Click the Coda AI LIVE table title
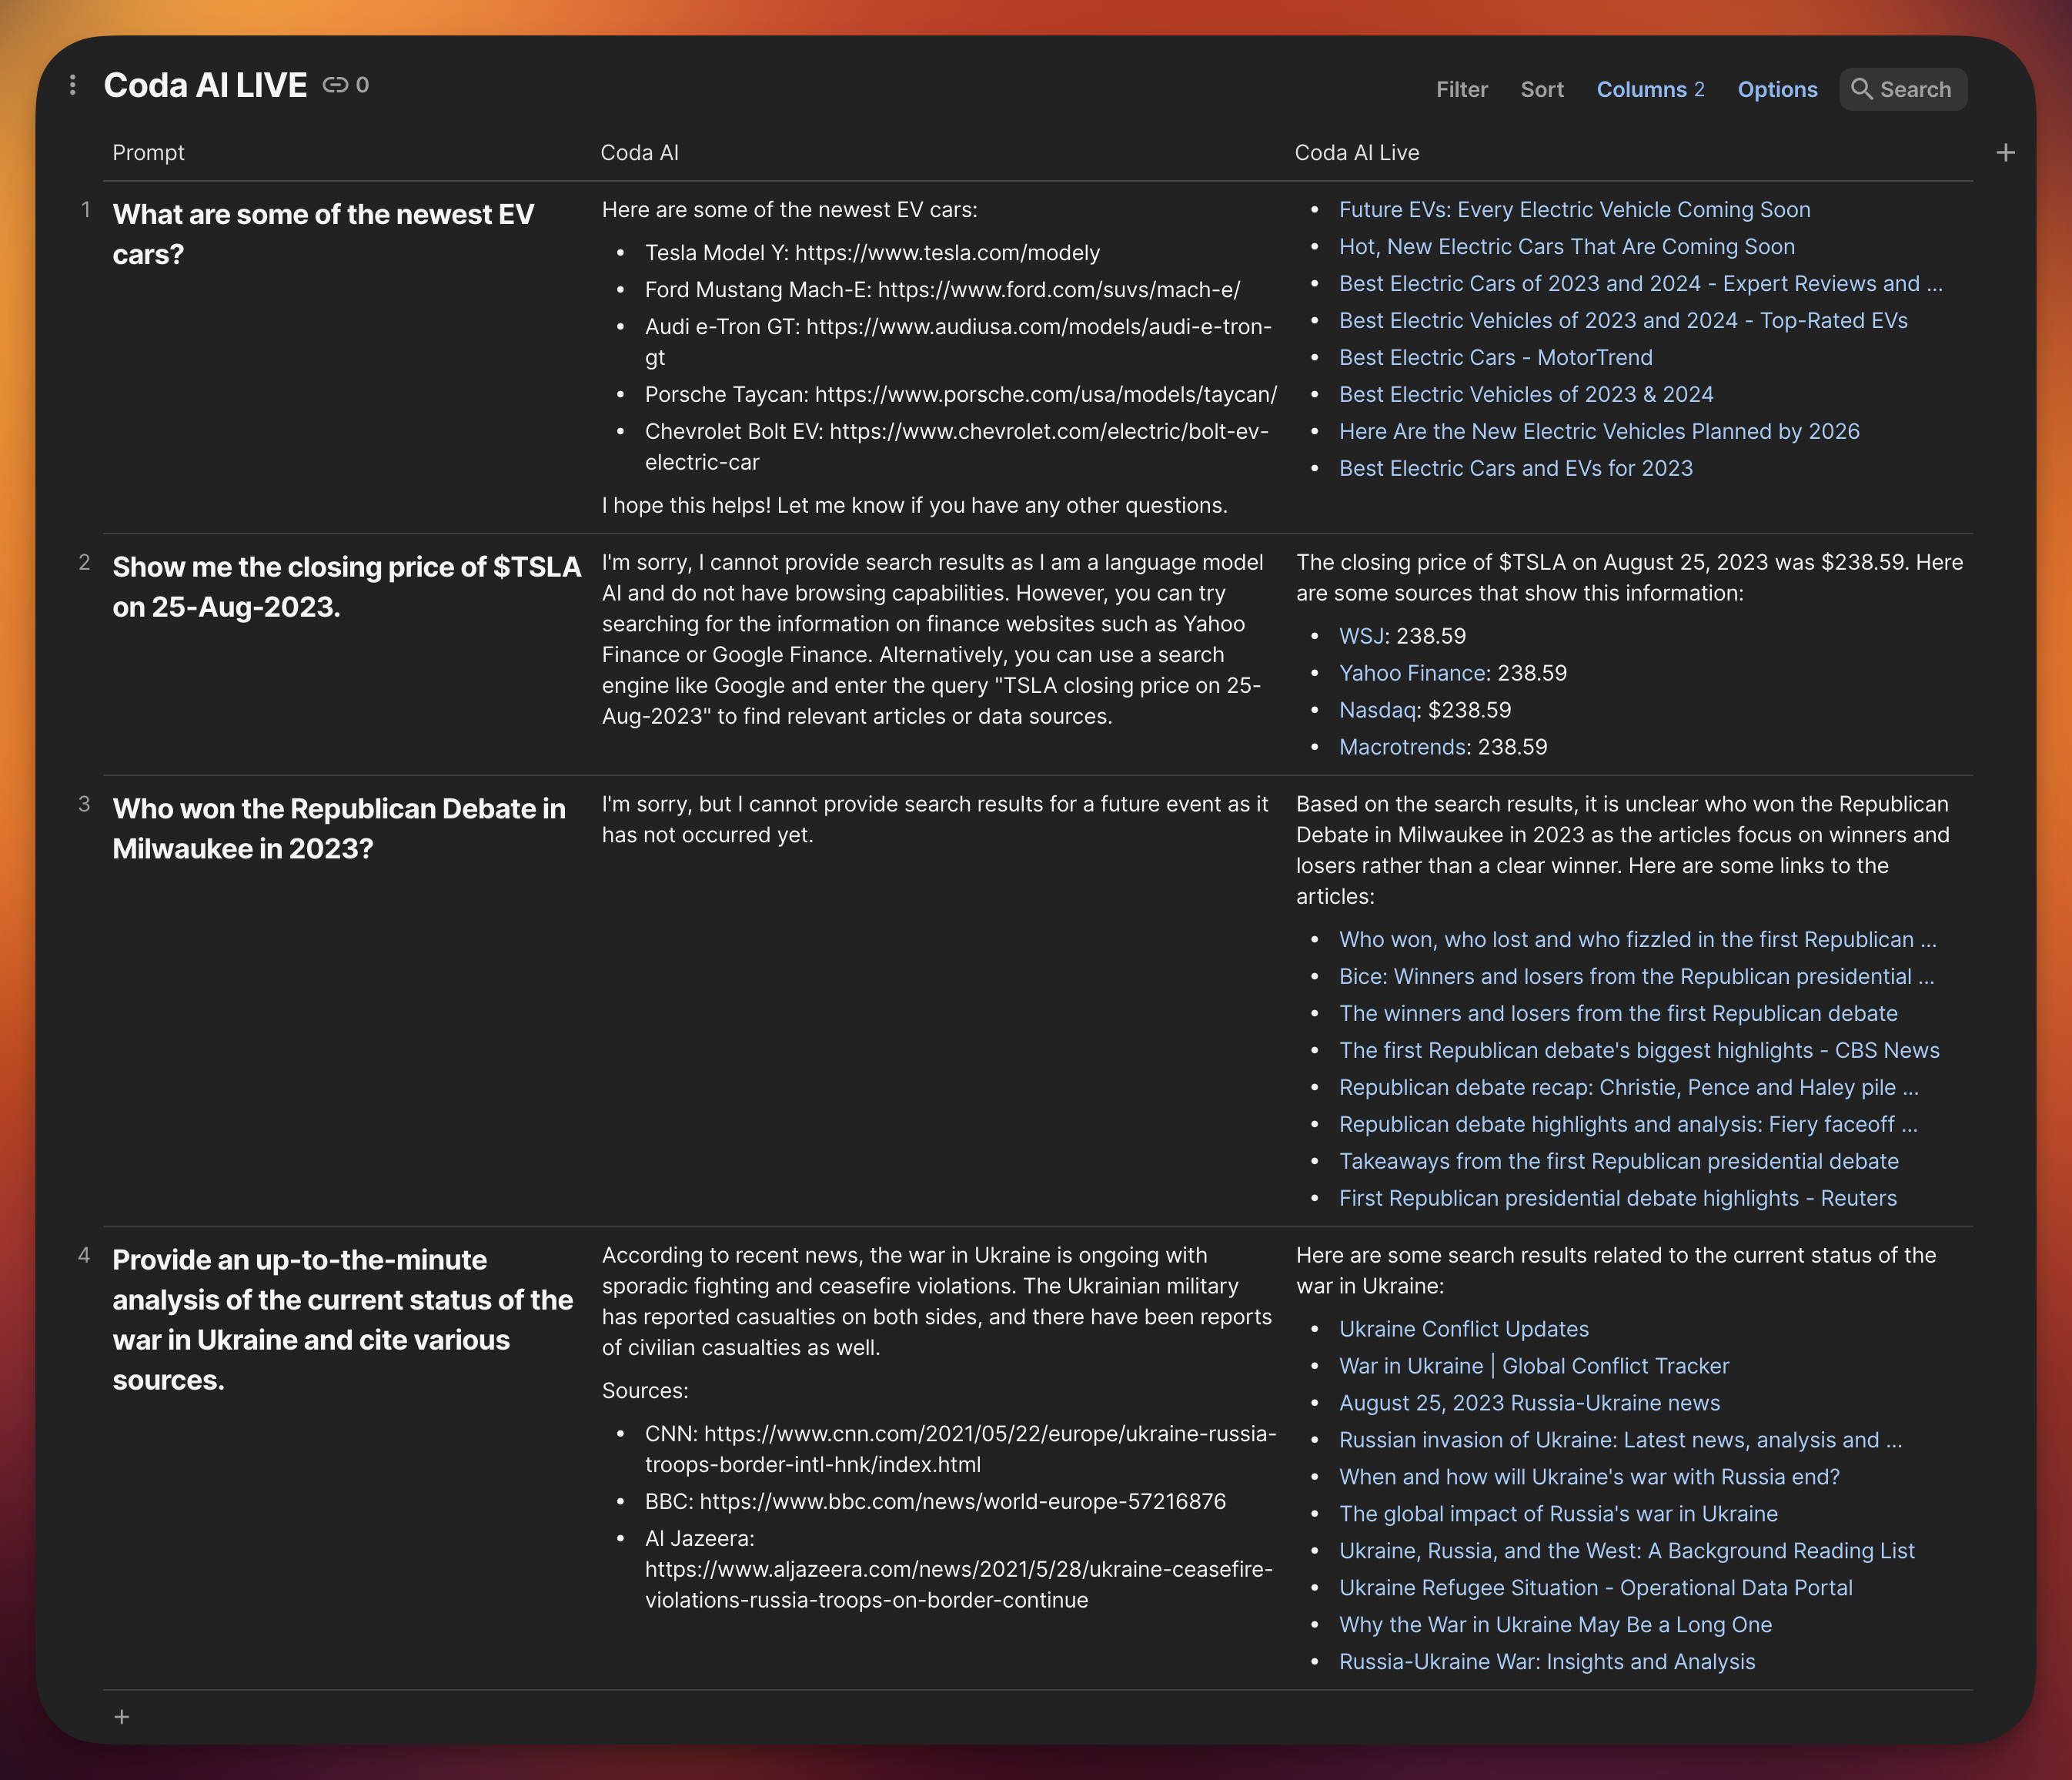Viewport: 2072px width, 1780px height. 205,86
